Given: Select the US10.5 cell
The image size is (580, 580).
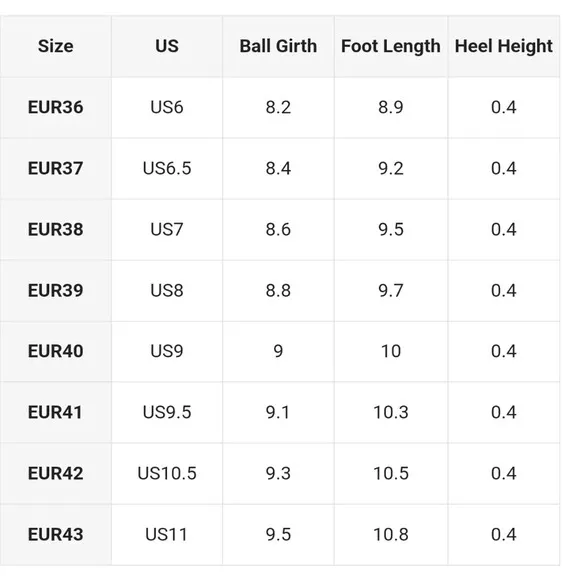Looking at the screenshot, I should [x=167, y=473].
